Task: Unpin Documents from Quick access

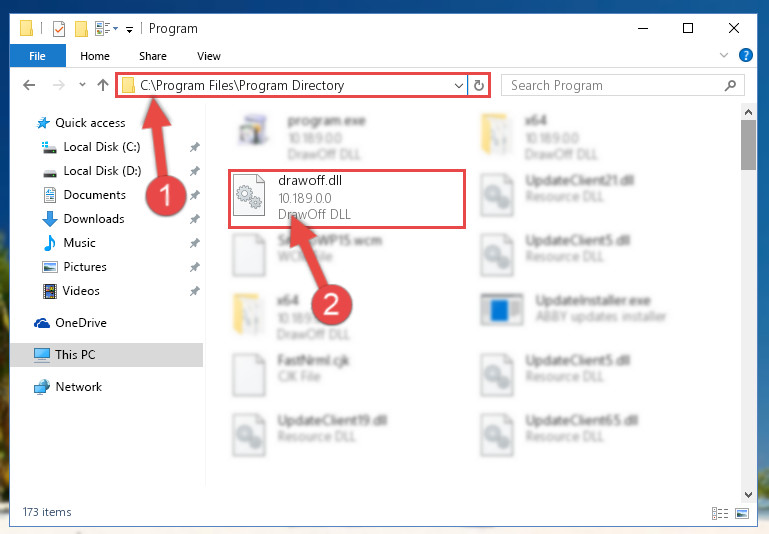Action: 195,195
